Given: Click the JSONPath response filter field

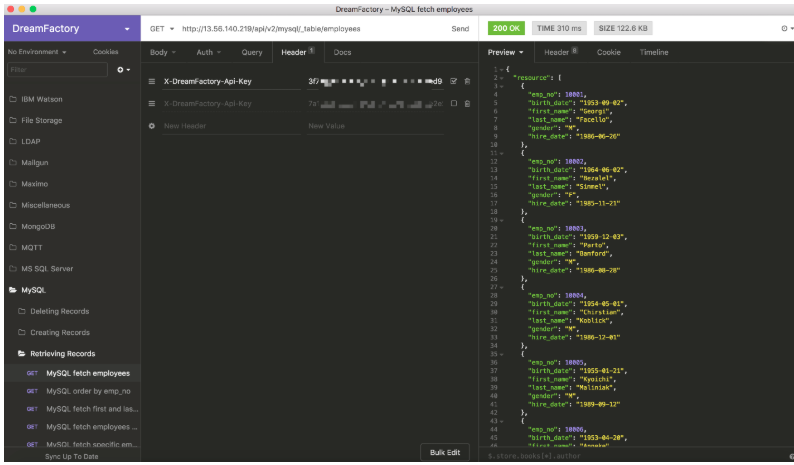Looking at the screenshot, I should [636, 456].
